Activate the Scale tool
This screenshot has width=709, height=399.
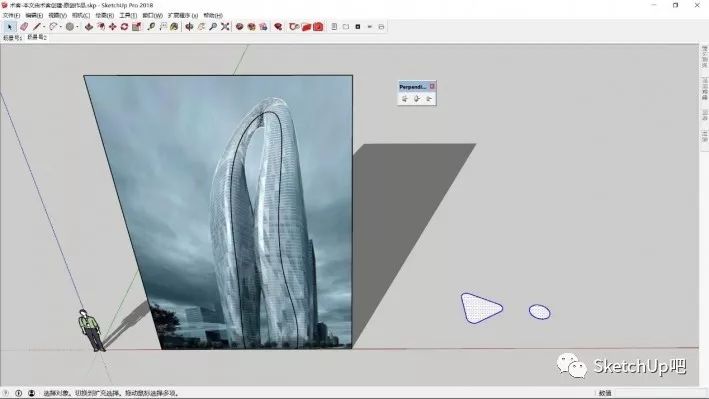click(137, 27)
